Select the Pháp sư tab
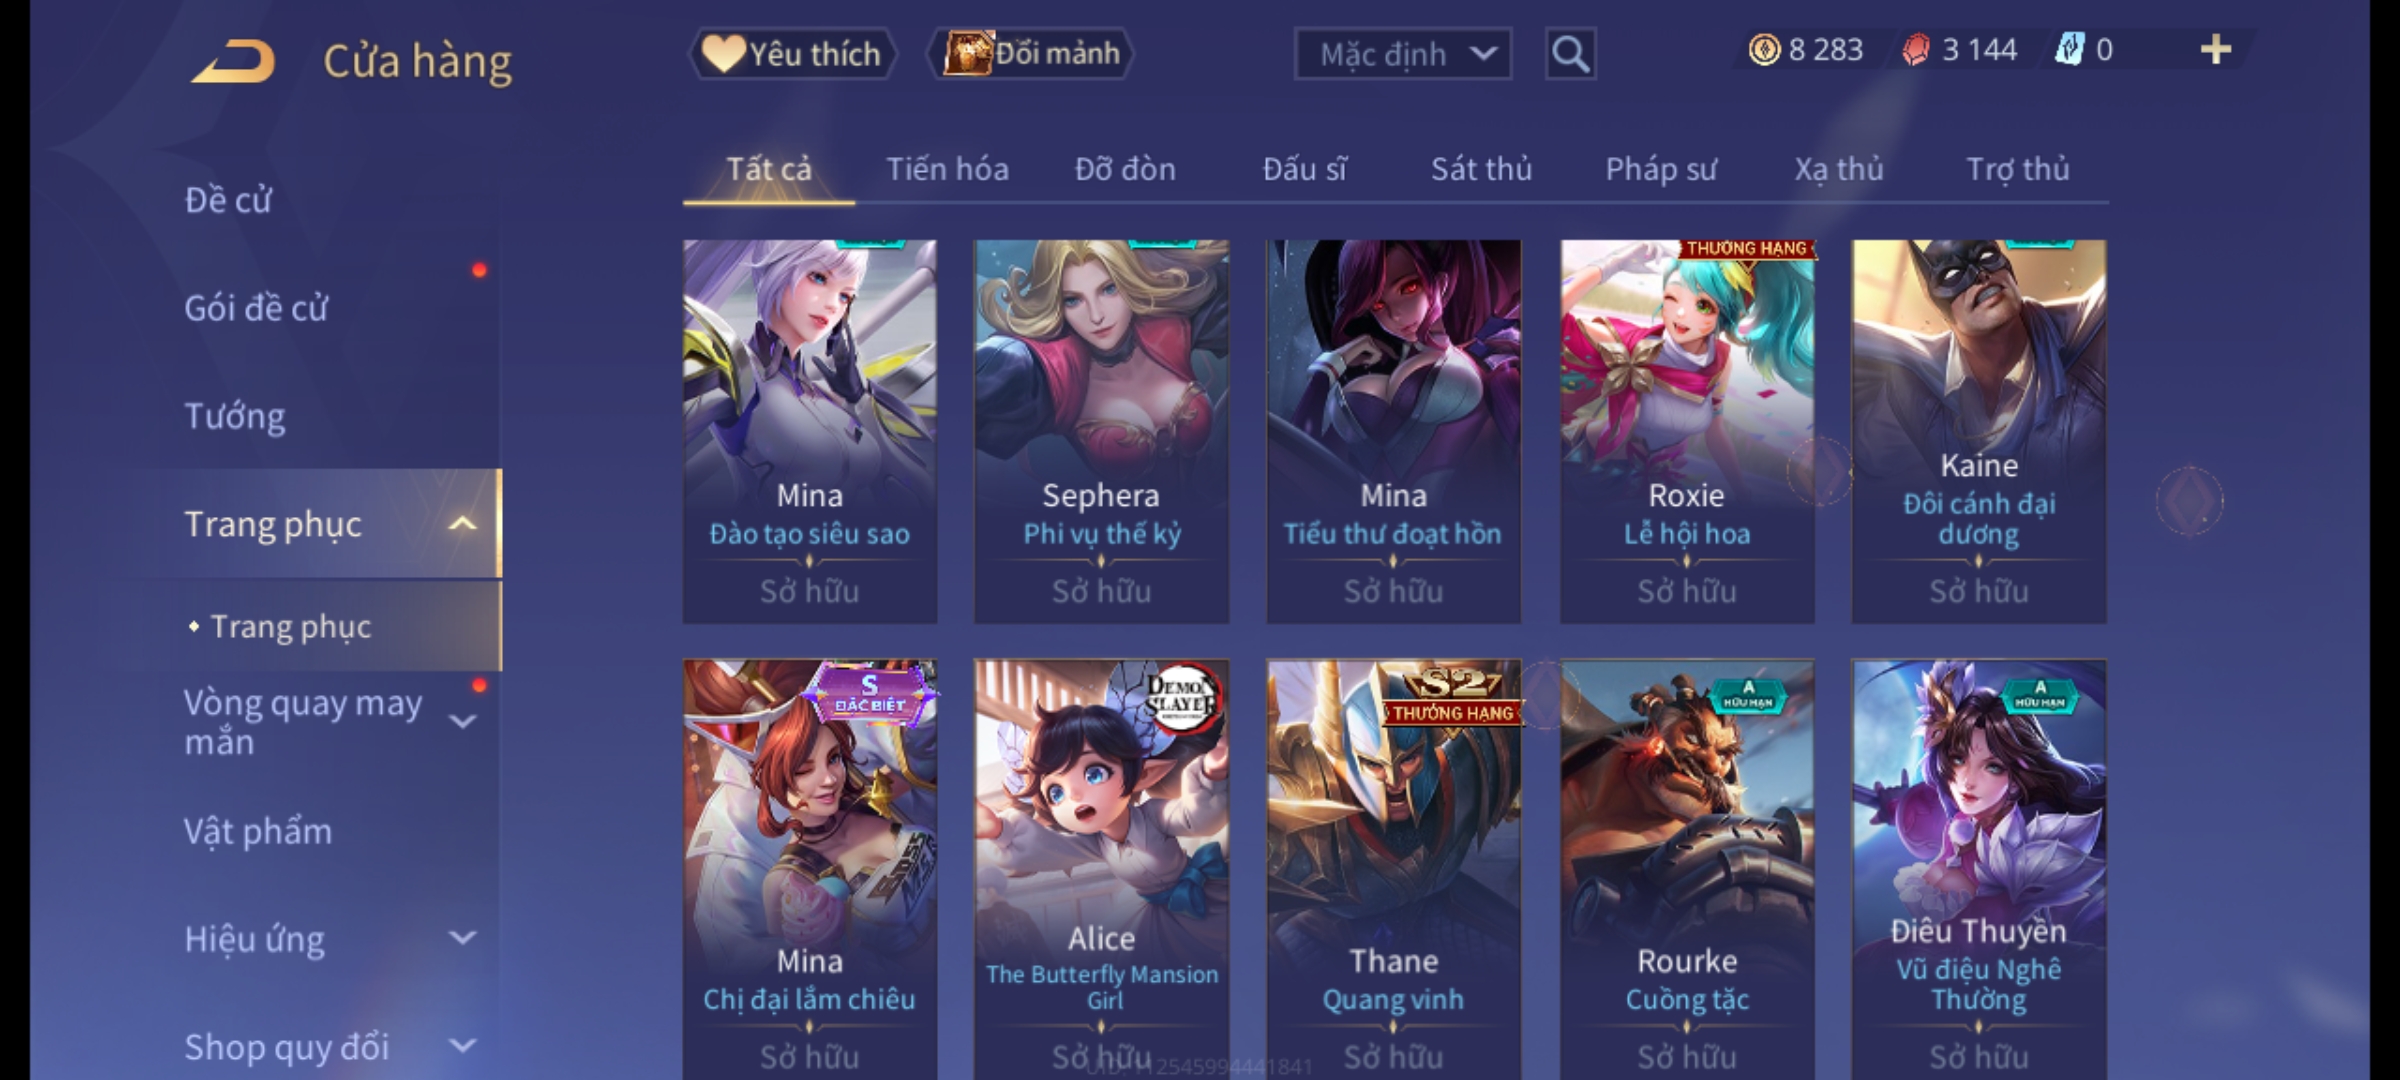2400x1080 pixels. pos(1660,169)
